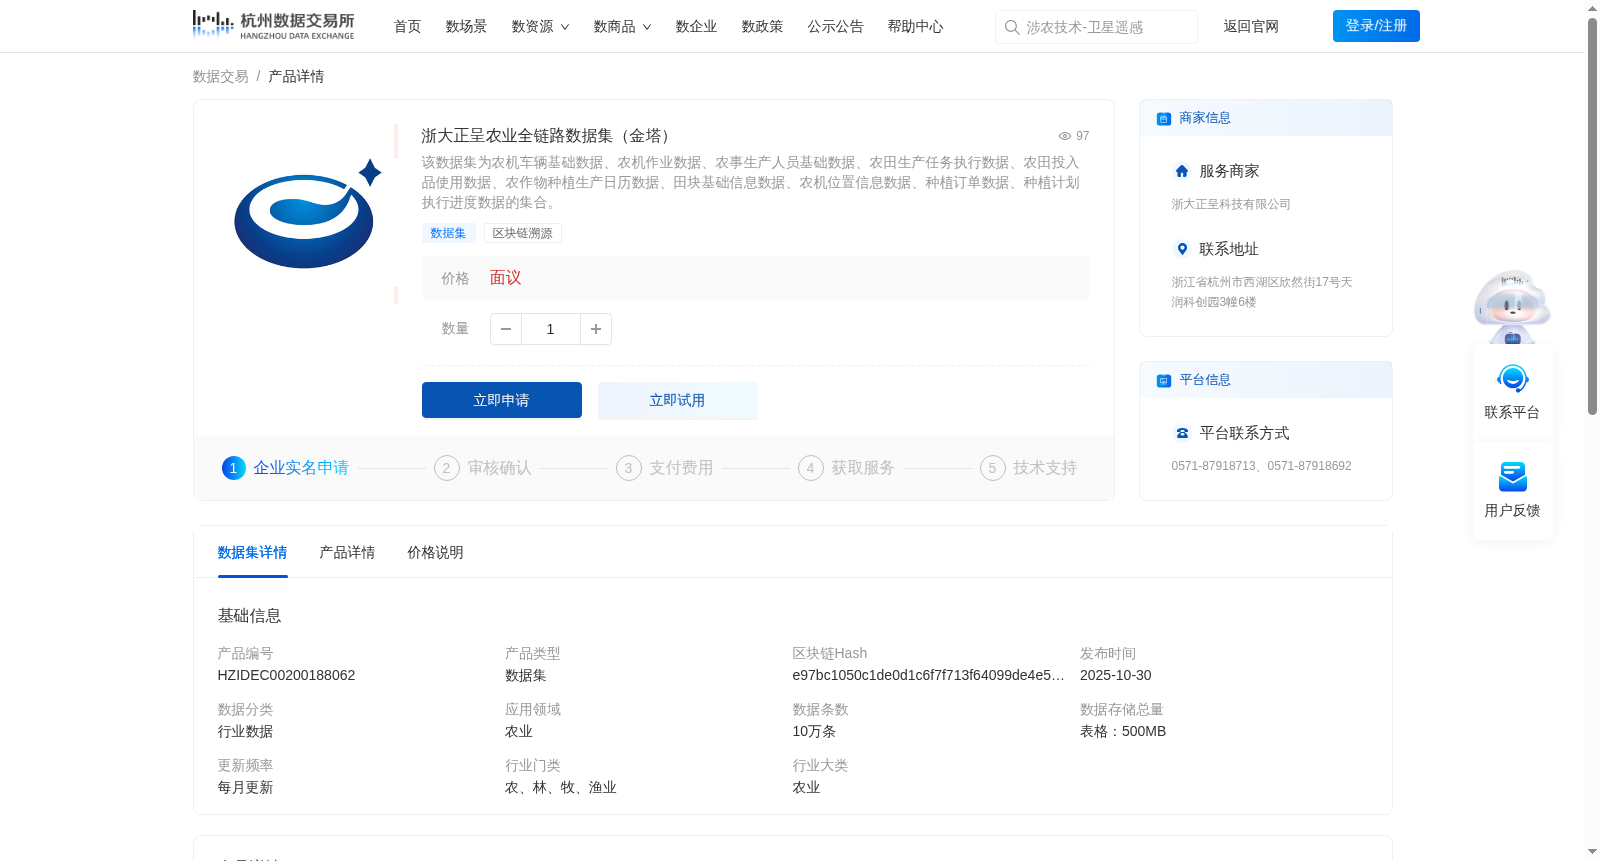Click the 平台联系方式 telephone icon
1600x861 pixels.
point(1182,433)
